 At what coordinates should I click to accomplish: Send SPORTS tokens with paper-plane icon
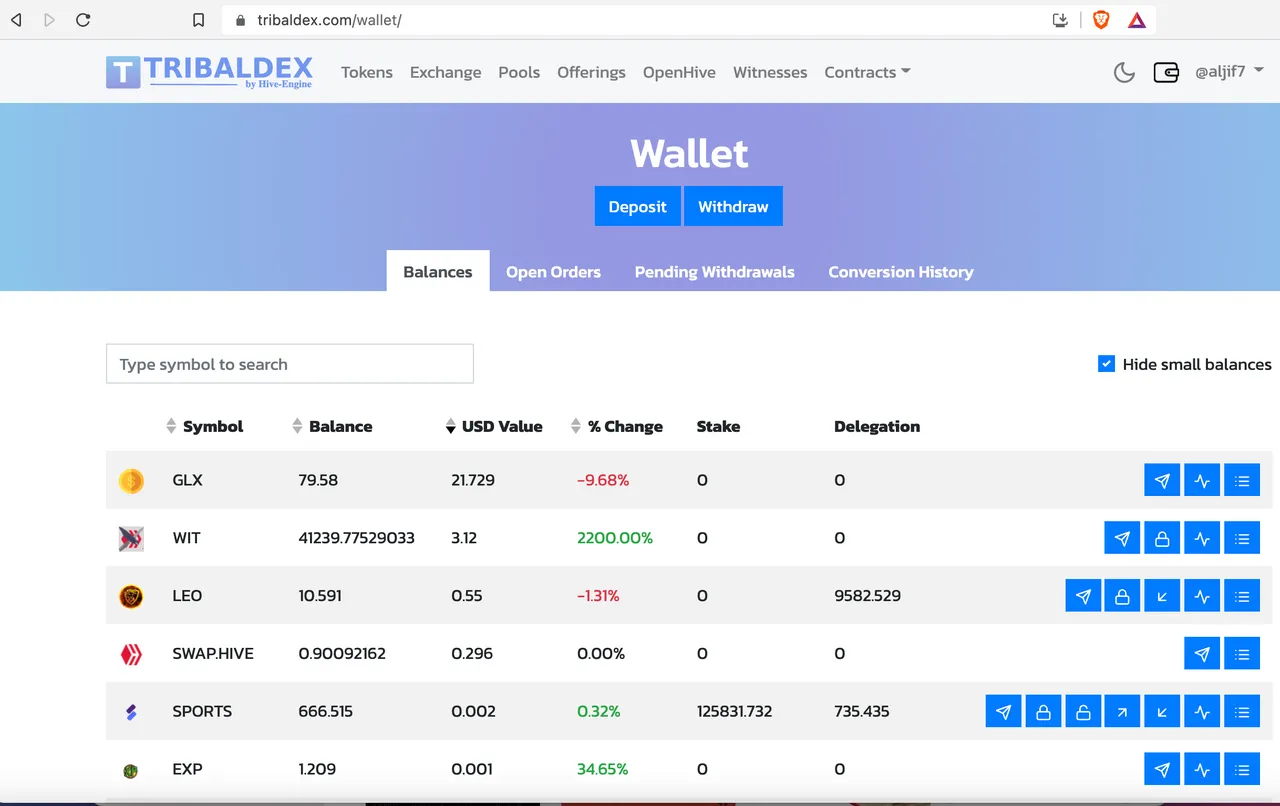point(1003,712)
